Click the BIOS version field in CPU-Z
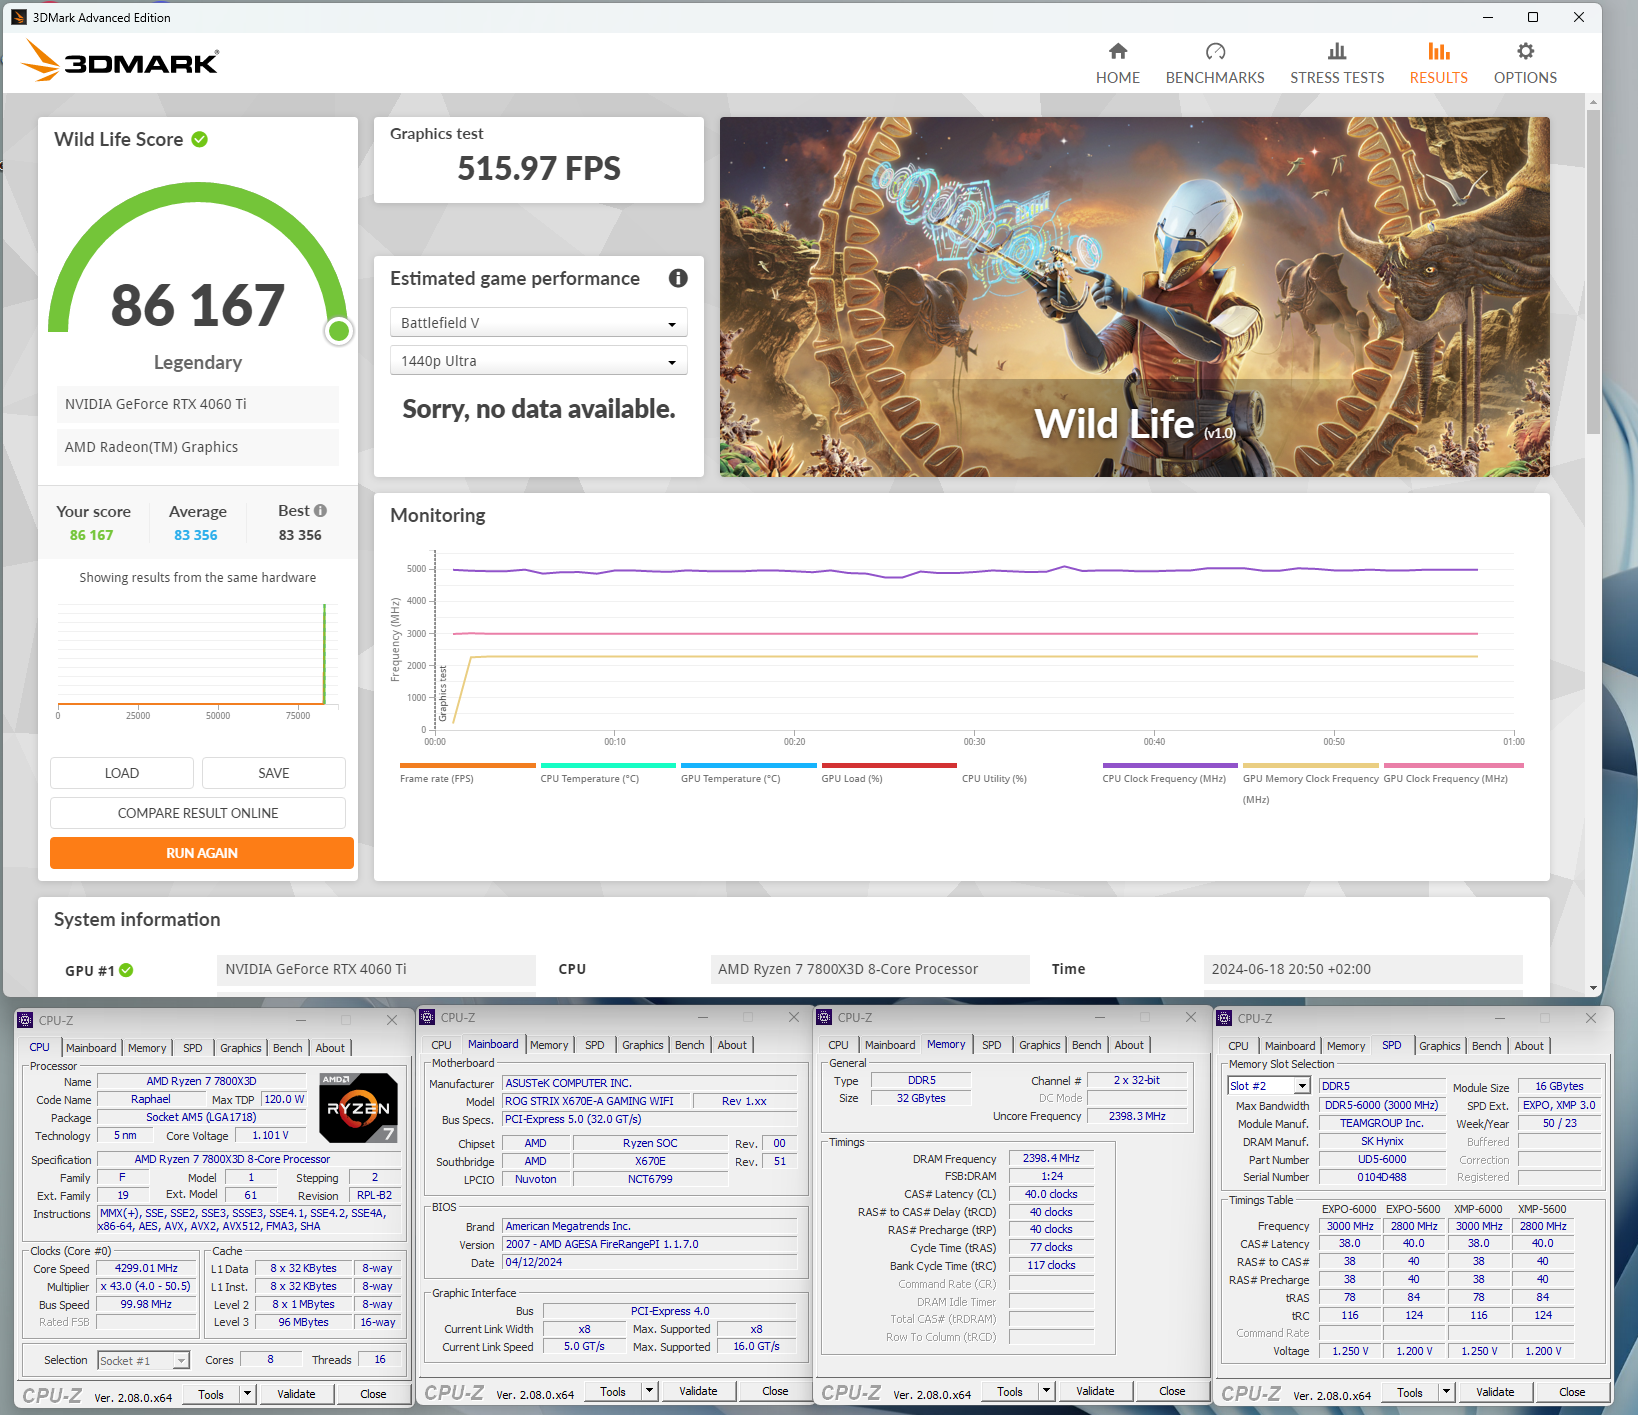 click(x=650, y=1244)
